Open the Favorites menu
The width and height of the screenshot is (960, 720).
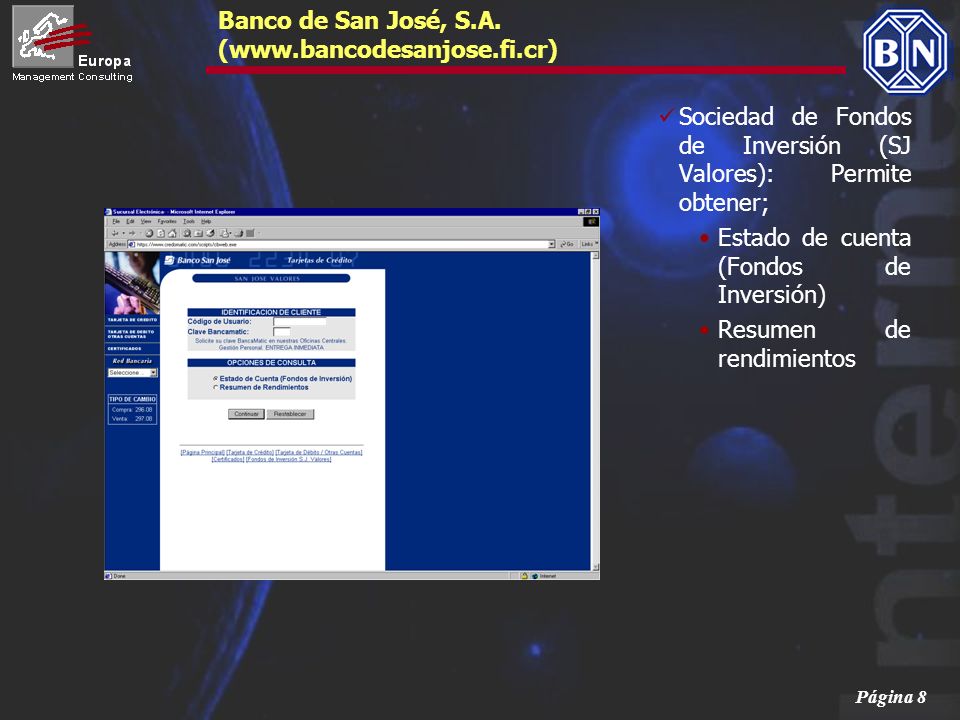(167, 222)
